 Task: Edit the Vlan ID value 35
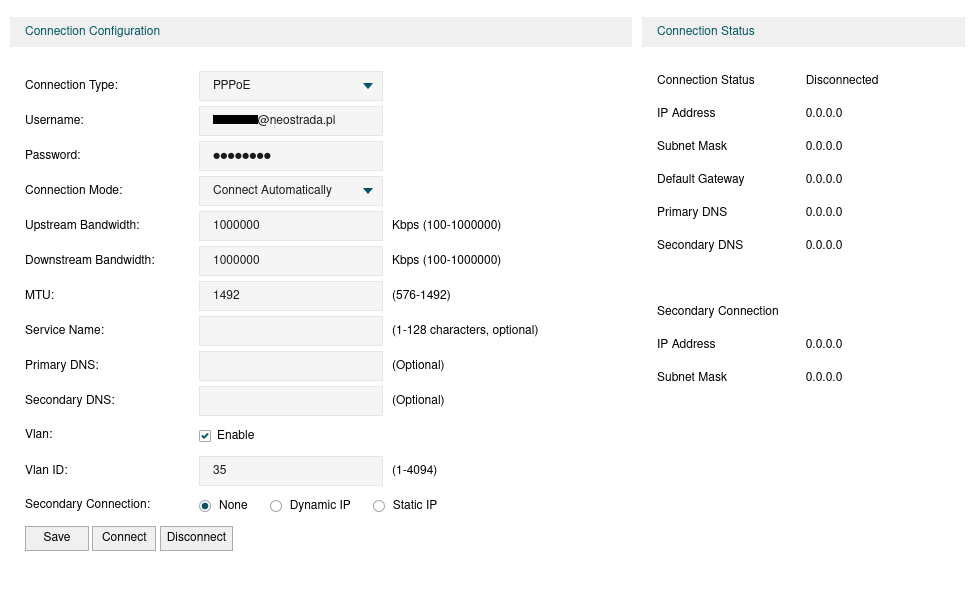[x=290, y=470]
